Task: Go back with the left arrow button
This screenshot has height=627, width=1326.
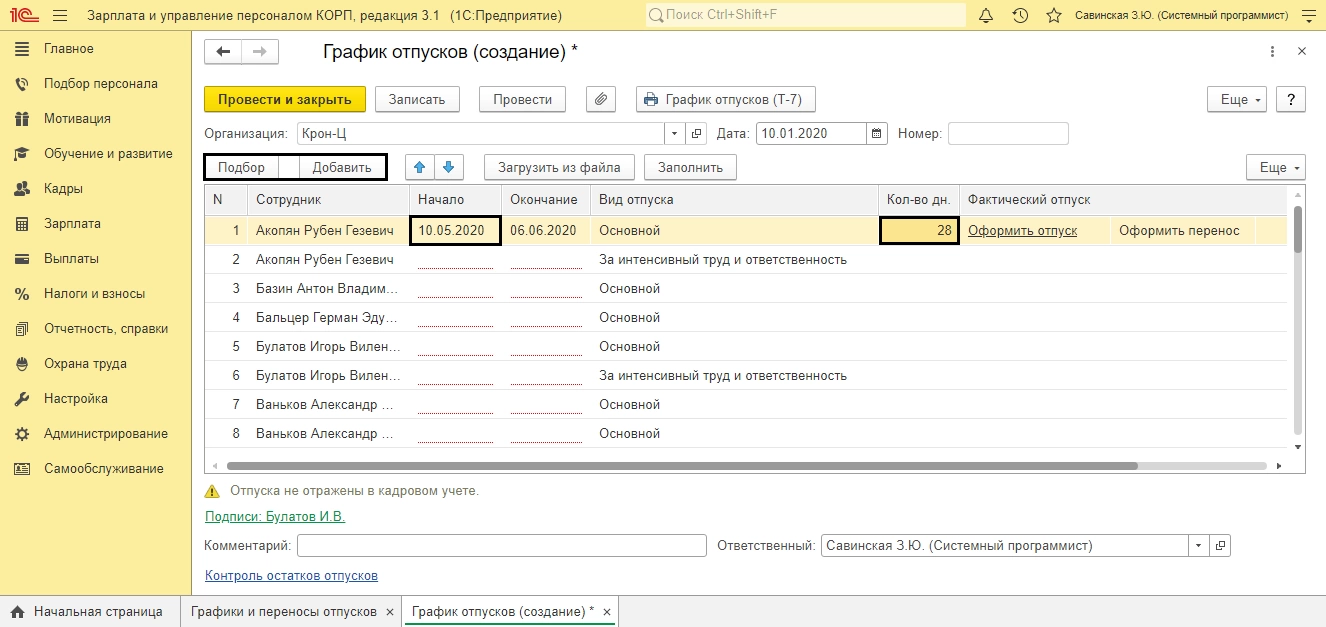Action: (x=223, y=52)
